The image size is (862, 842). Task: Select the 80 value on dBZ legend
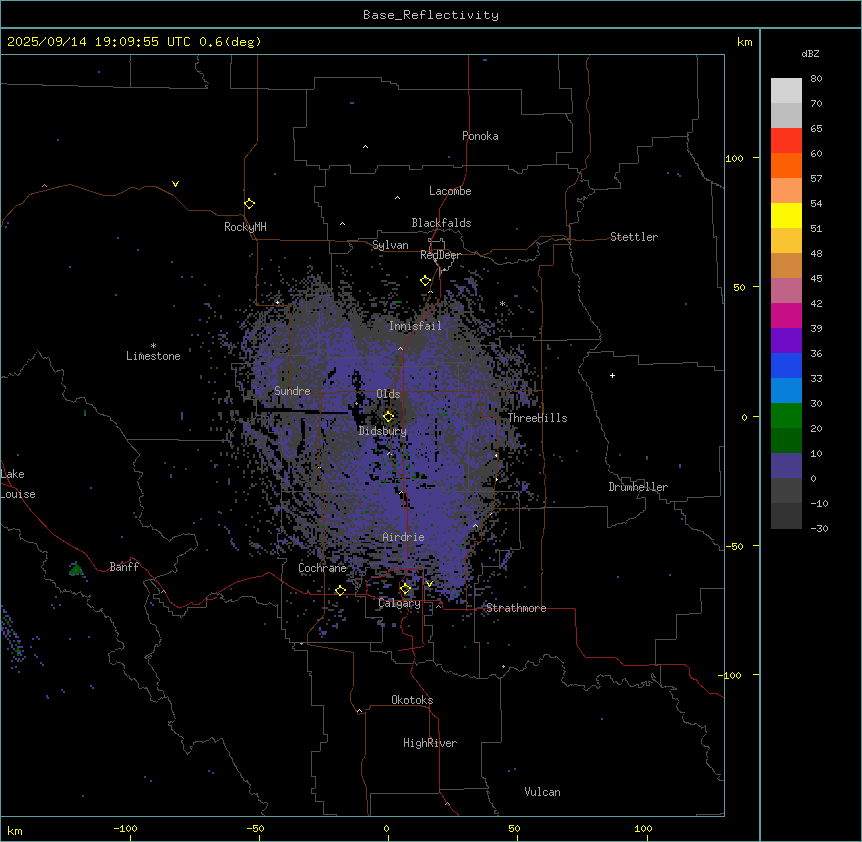816,79
